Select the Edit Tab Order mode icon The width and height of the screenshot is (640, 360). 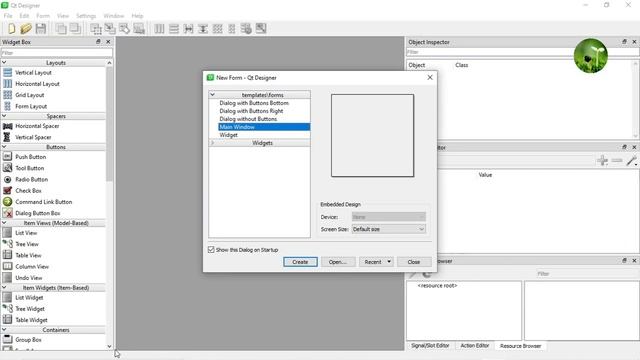[139, 29]
